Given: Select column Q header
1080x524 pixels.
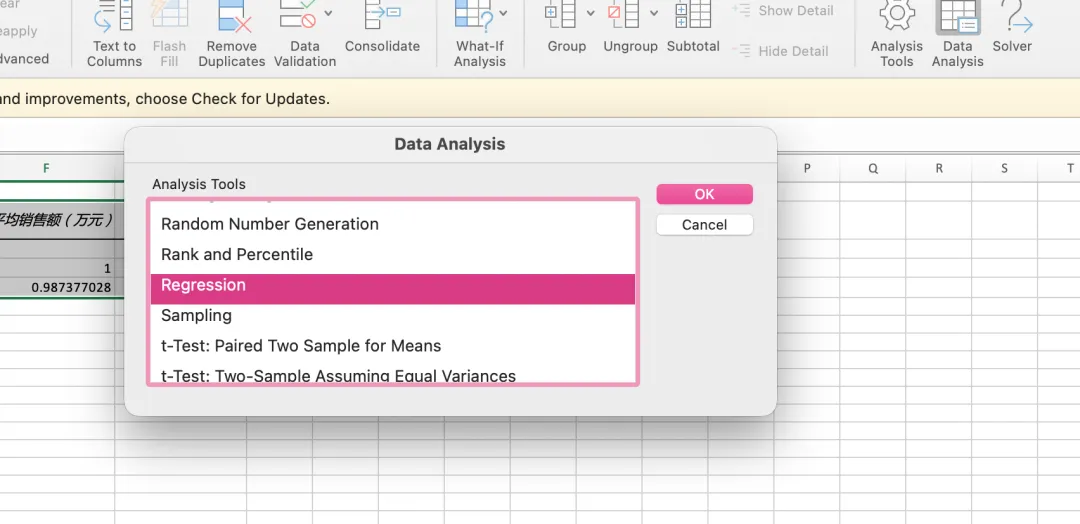Looking at the screenshot, I should tap(873, 169).
